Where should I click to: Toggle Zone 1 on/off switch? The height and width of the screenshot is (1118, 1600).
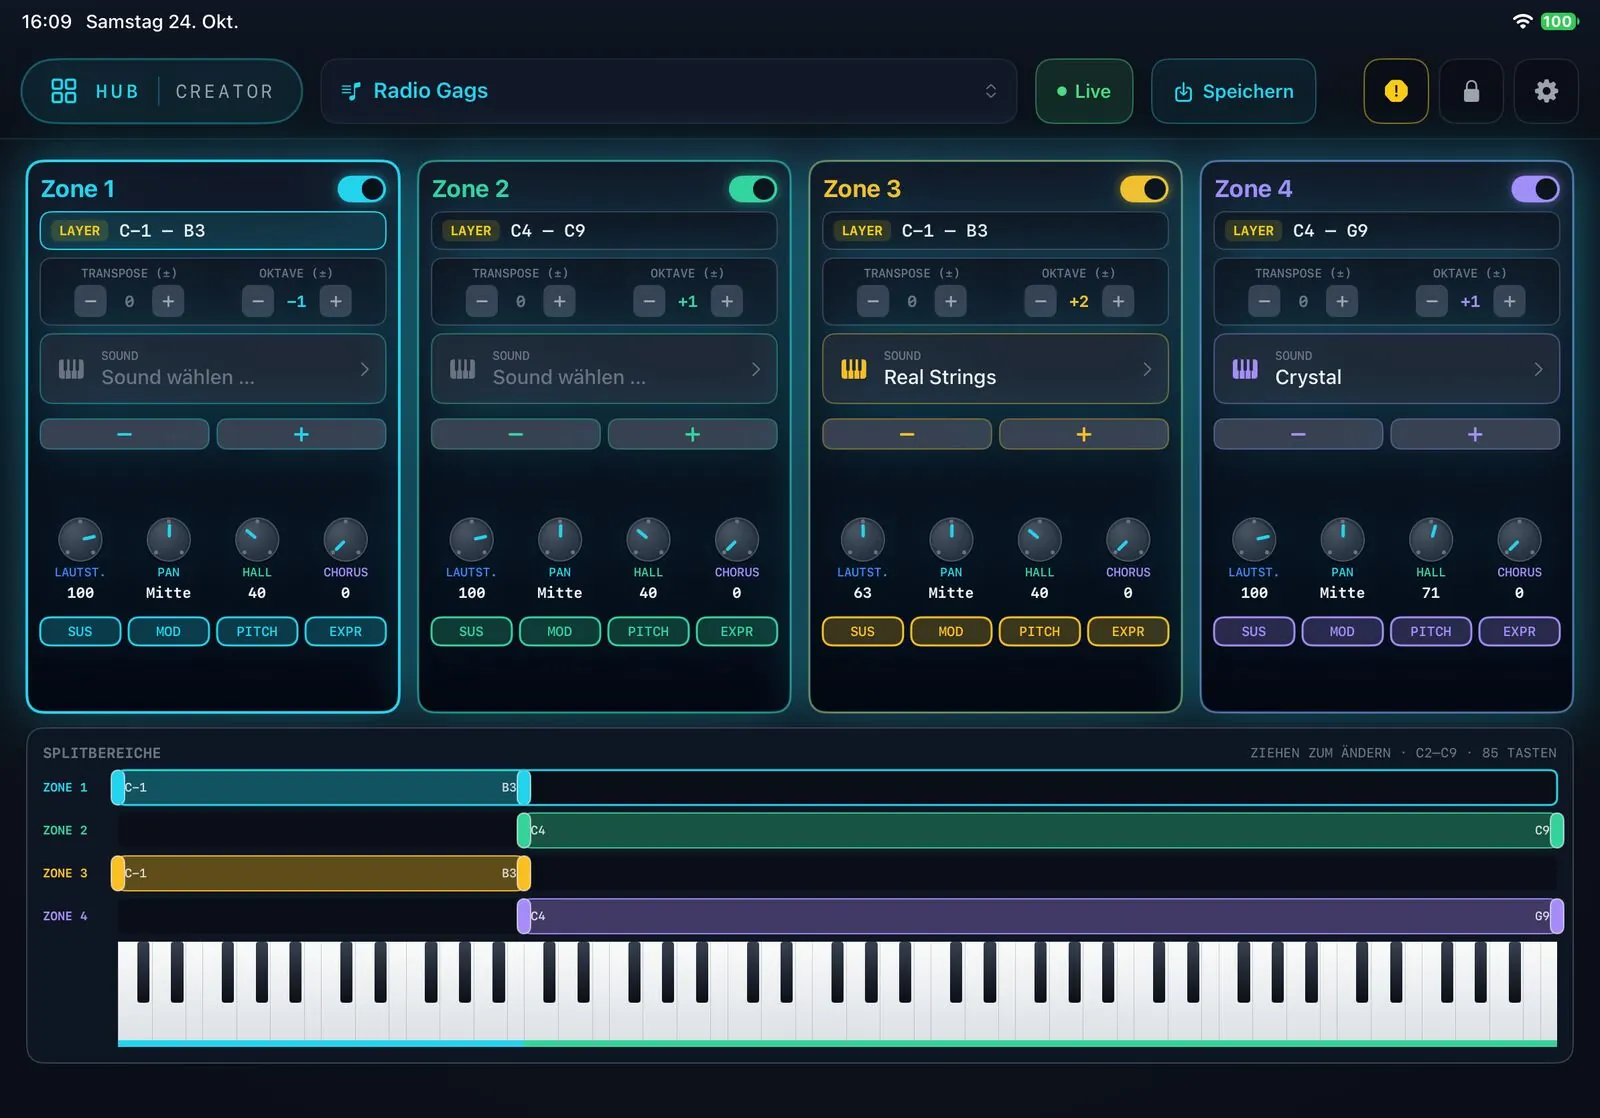click(x=361, y=189)
